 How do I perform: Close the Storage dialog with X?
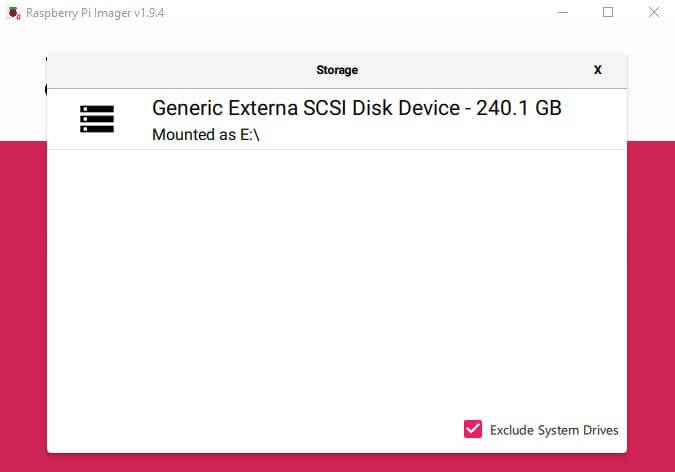click(598, 70)
